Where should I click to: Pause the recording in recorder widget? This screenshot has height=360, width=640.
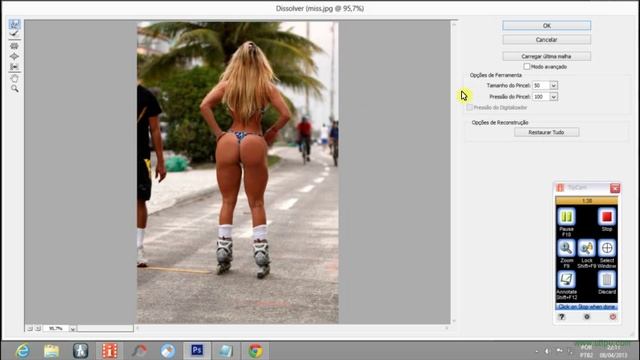566,217
